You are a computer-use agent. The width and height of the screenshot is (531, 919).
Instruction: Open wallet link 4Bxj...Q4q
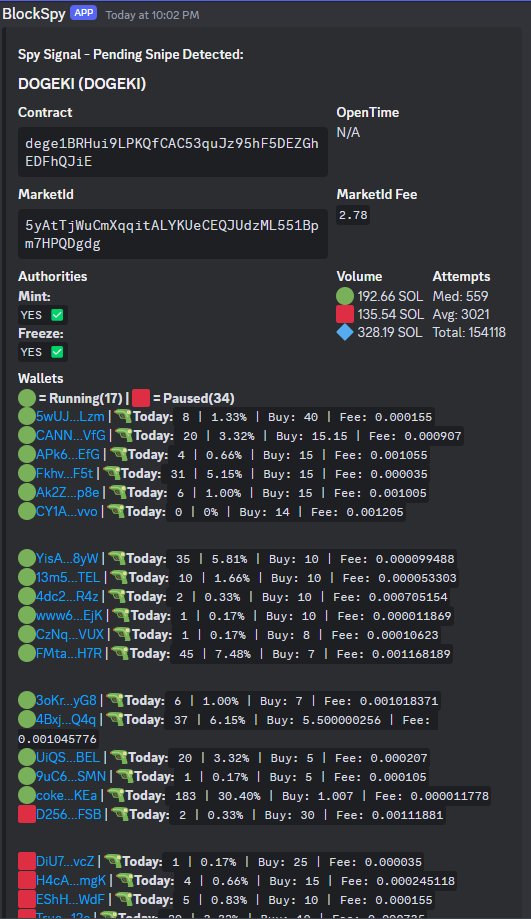[x=66, y=719]
